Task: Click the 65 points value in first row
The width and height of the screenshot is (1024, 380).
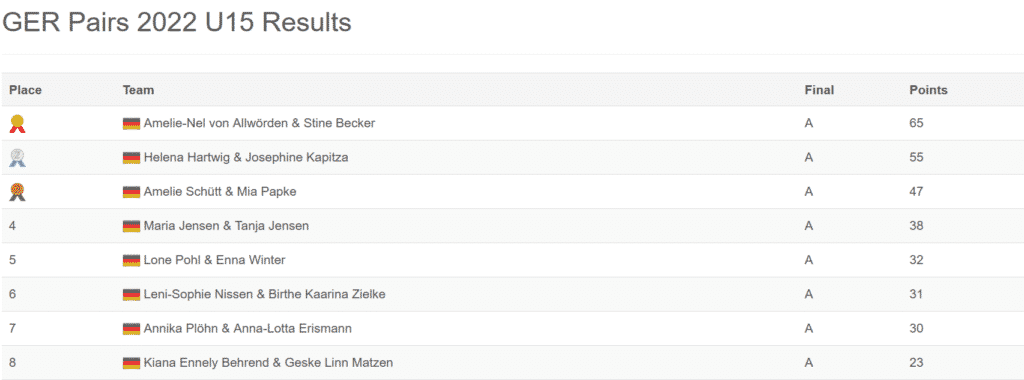Action: (916, 123)
